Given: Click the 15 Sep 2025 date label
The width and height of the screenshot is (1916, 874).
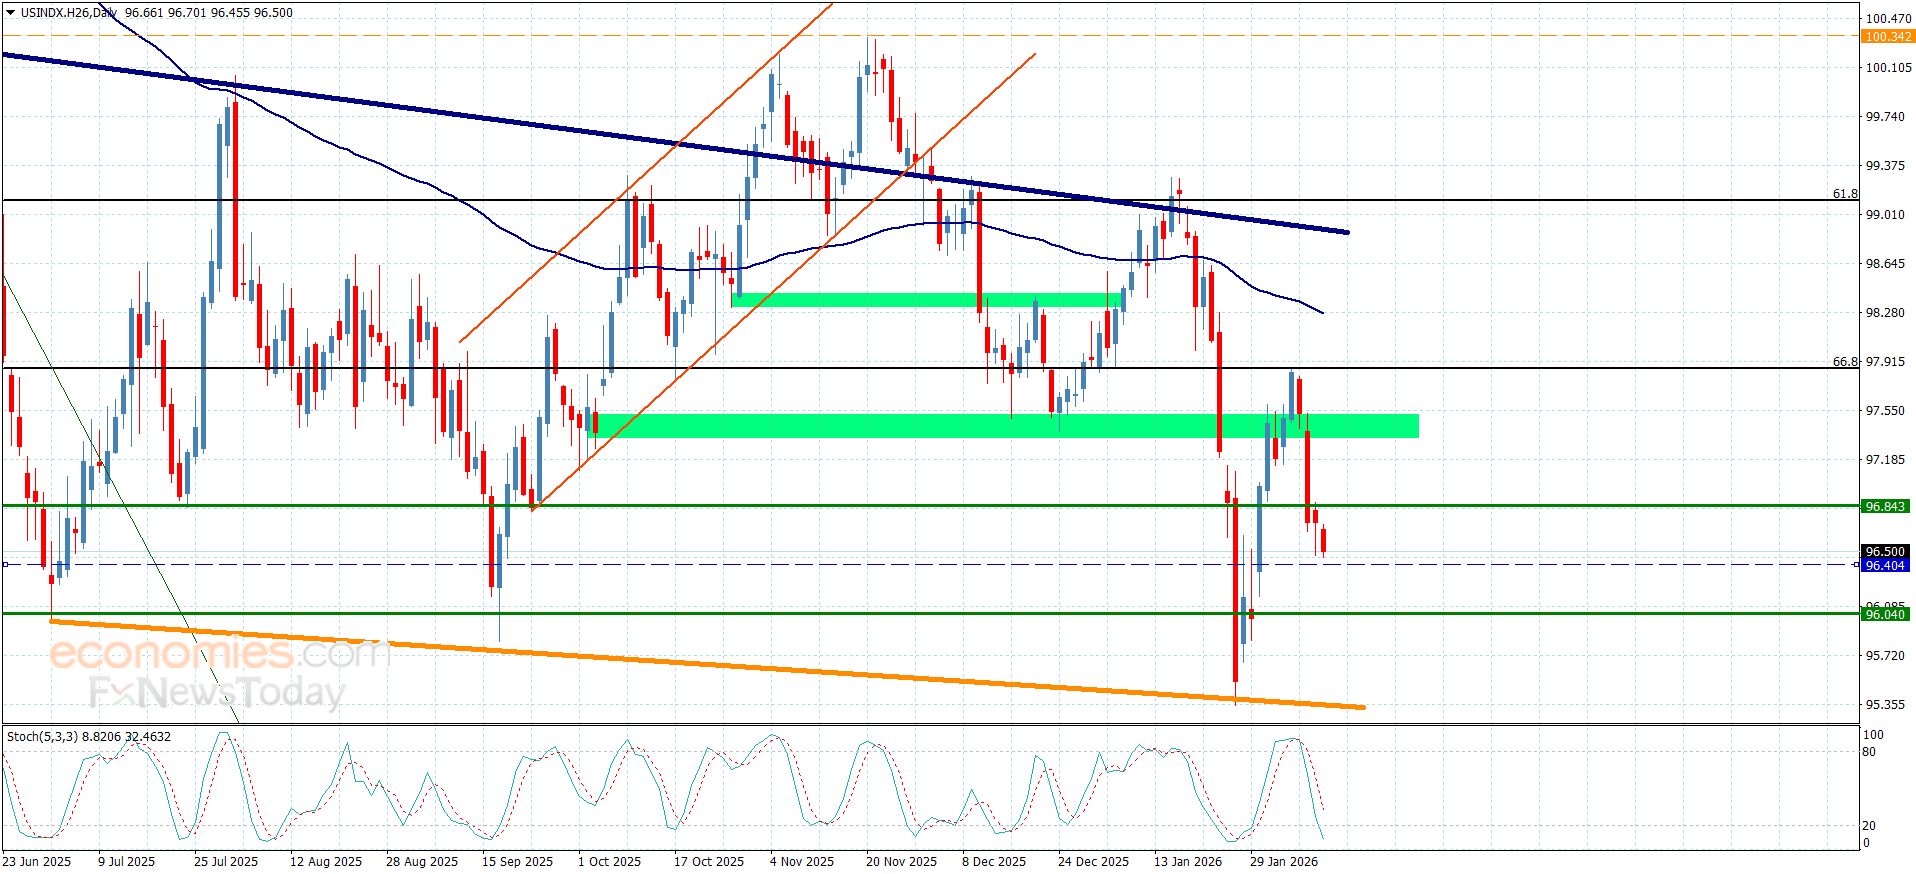Looking at the screenshot, I should [517, 862].
